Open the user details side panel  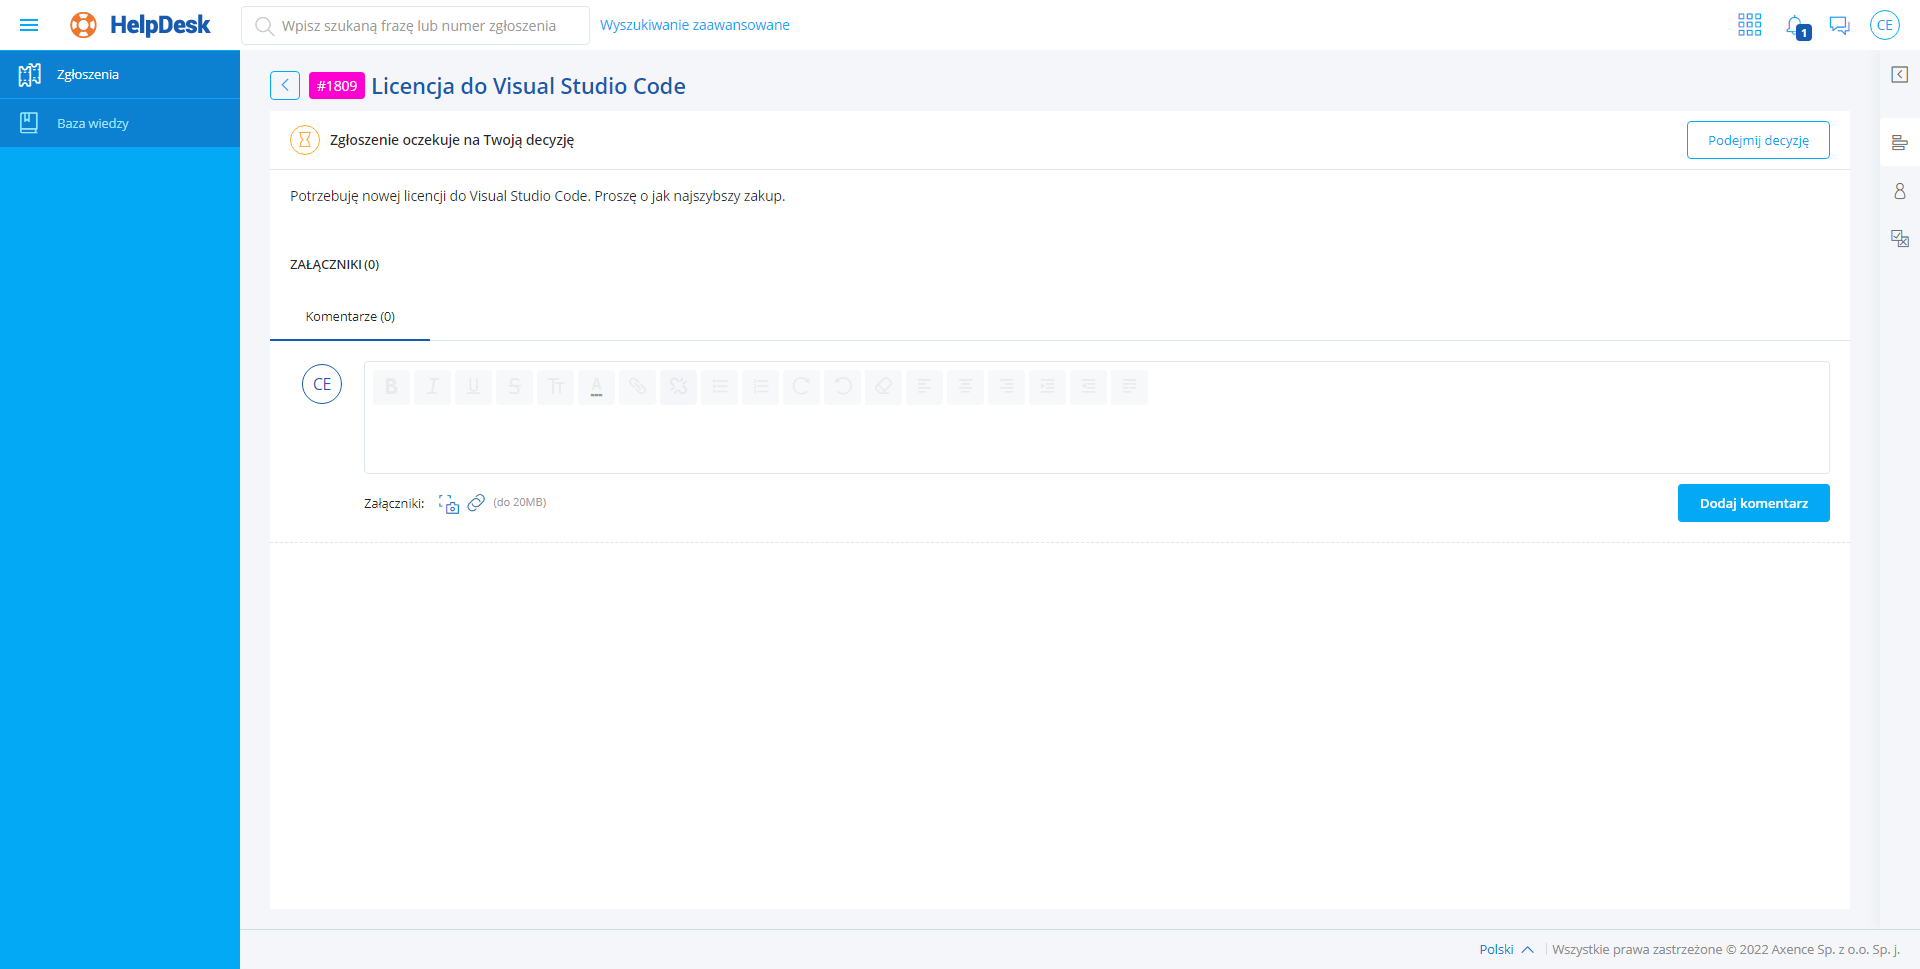(x=1899, y=191)
